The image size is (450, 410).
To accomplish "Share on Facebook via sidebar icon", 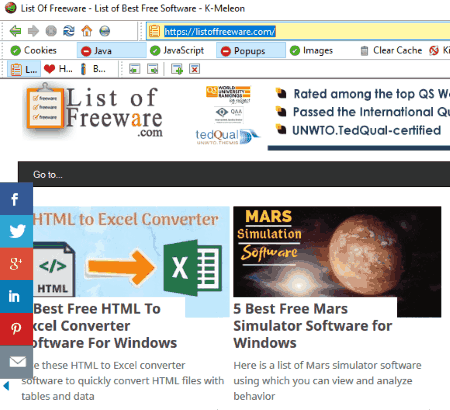I will 16,199.
